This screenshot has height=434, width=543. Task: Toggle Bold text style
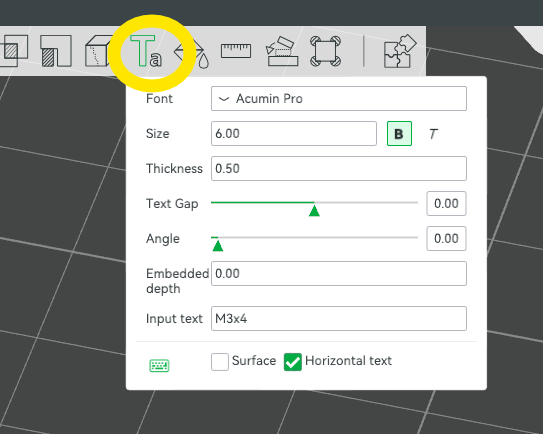coord(399,134)
